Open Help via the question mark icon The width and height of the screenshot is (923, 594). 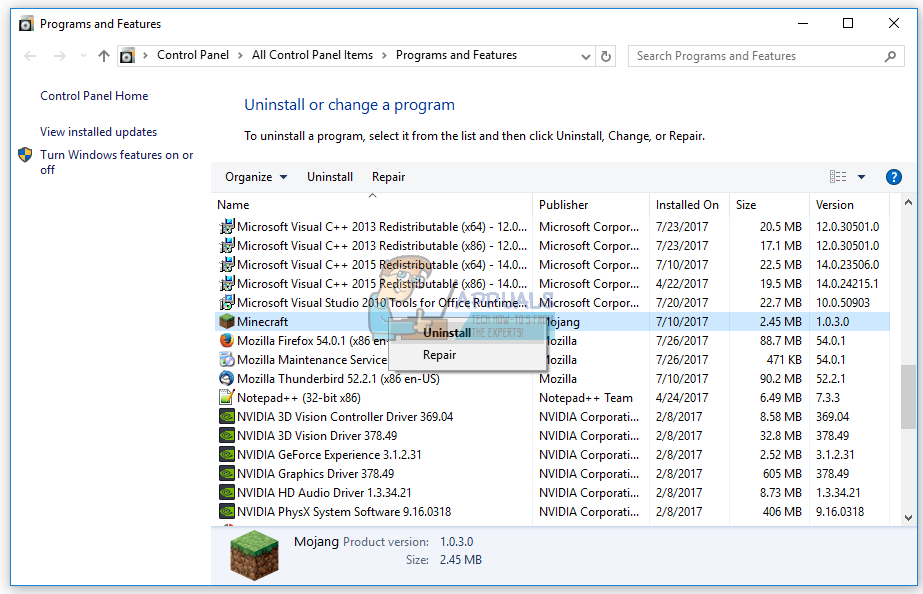[x=893, y=176]
